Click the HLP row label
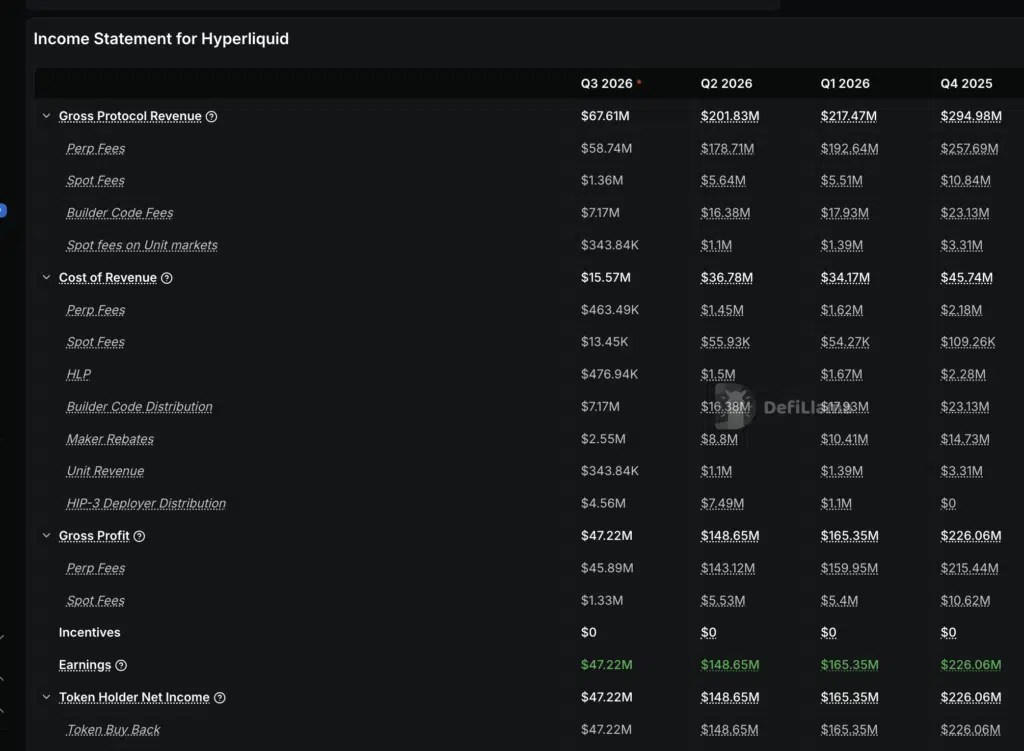This screenshot has height=751, width=1024. (x=78, y=374)
